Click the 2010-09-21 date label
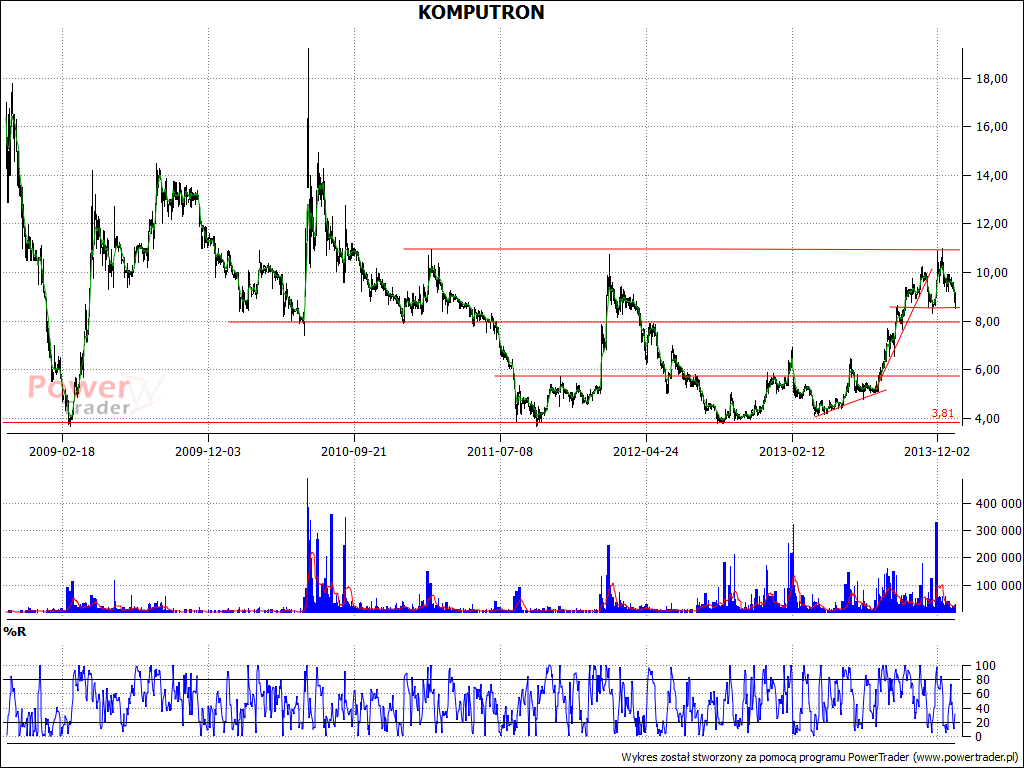This screenshot has width=1024, height=768. 354,452
